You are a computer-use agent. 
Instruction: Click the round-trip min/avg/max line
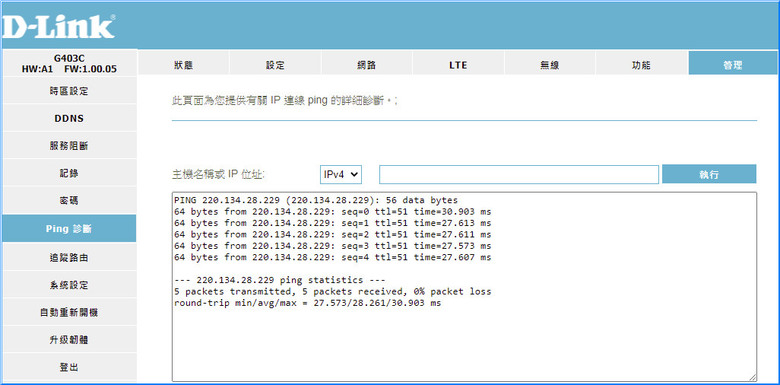pos(307,303)
